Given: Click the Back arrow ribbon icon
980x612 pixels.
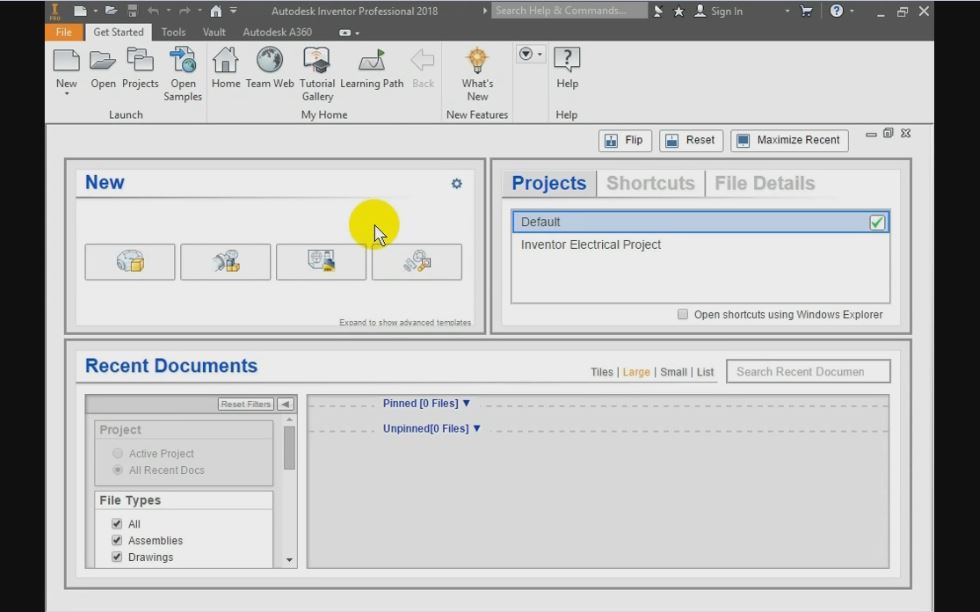Looking at the screenshot, I should click(422, 61).
